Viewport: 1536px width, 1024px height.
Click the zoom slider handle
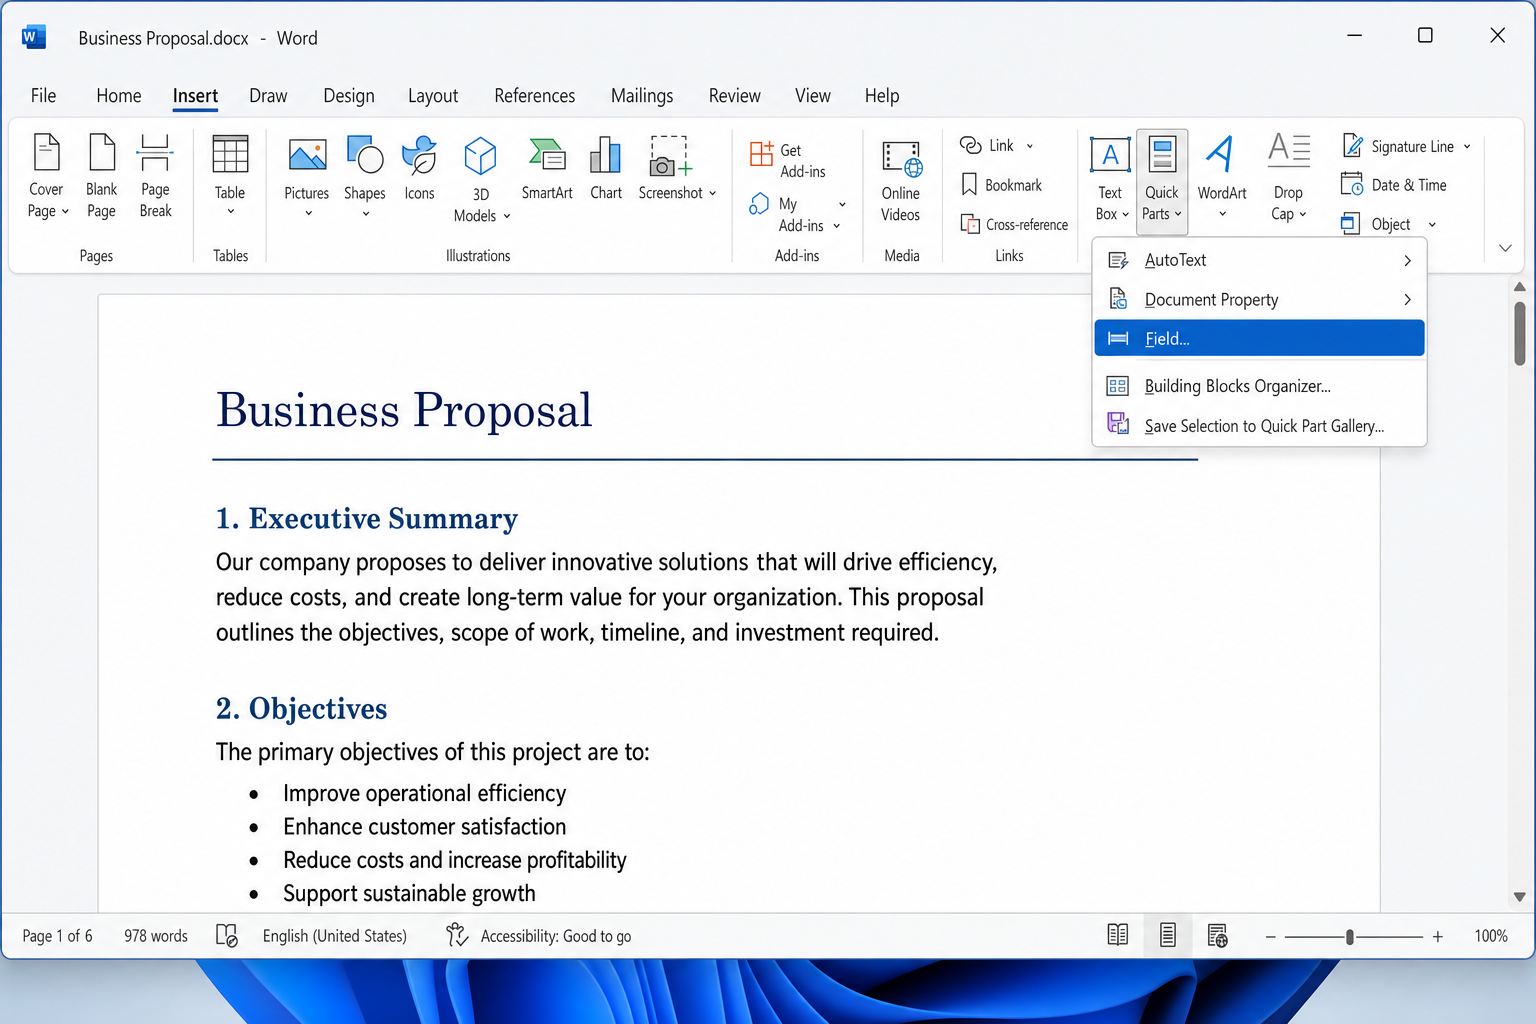(x=1350, y=937)
